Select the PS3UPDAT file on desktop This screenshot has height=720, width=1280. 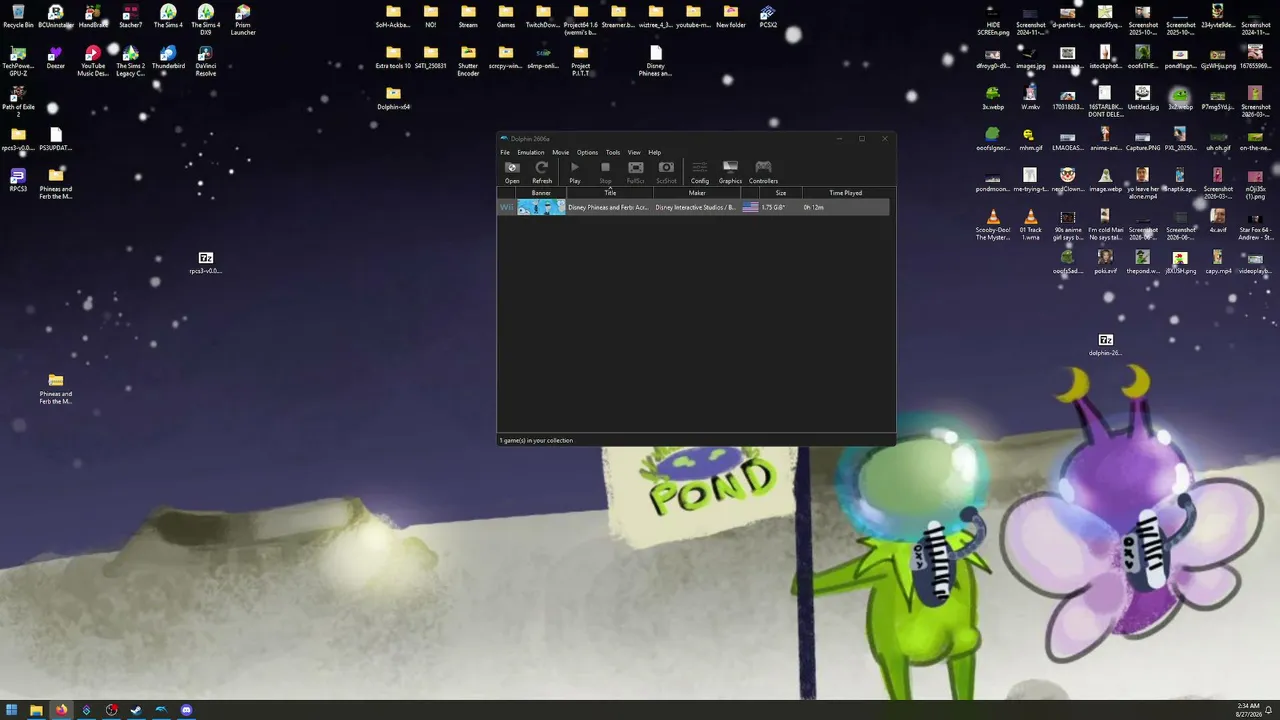click(x=55, y=139)
